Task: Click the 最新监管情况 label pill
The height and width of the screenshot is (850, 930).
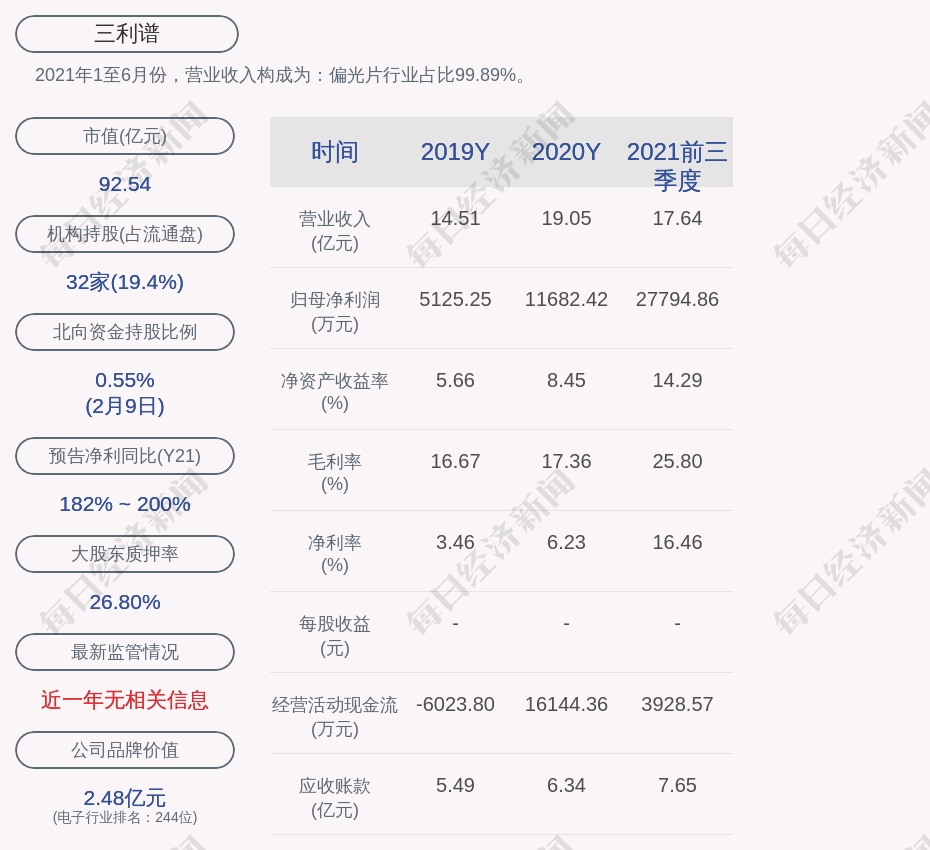Action: [125, 652]
